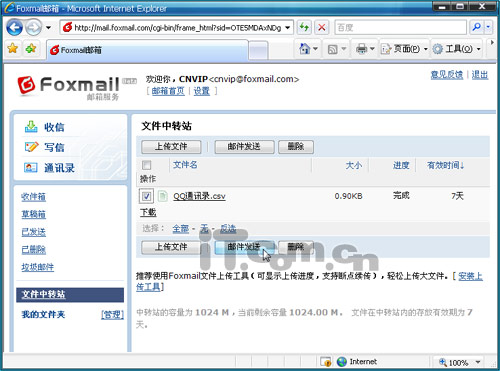Open the 工具(O) dropdown menu

point(456,49)
